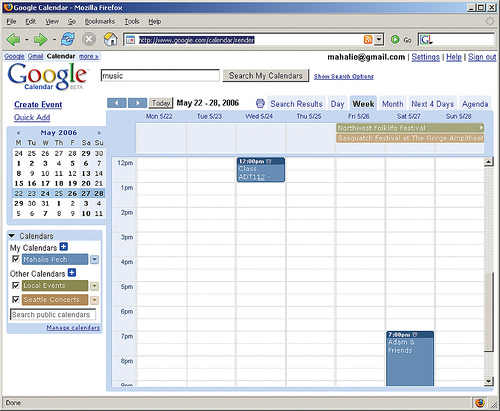The width and height of the screenshot is (500, 411).
Task: Collapse the Calendars panel triangle
Action: (12, 236)
